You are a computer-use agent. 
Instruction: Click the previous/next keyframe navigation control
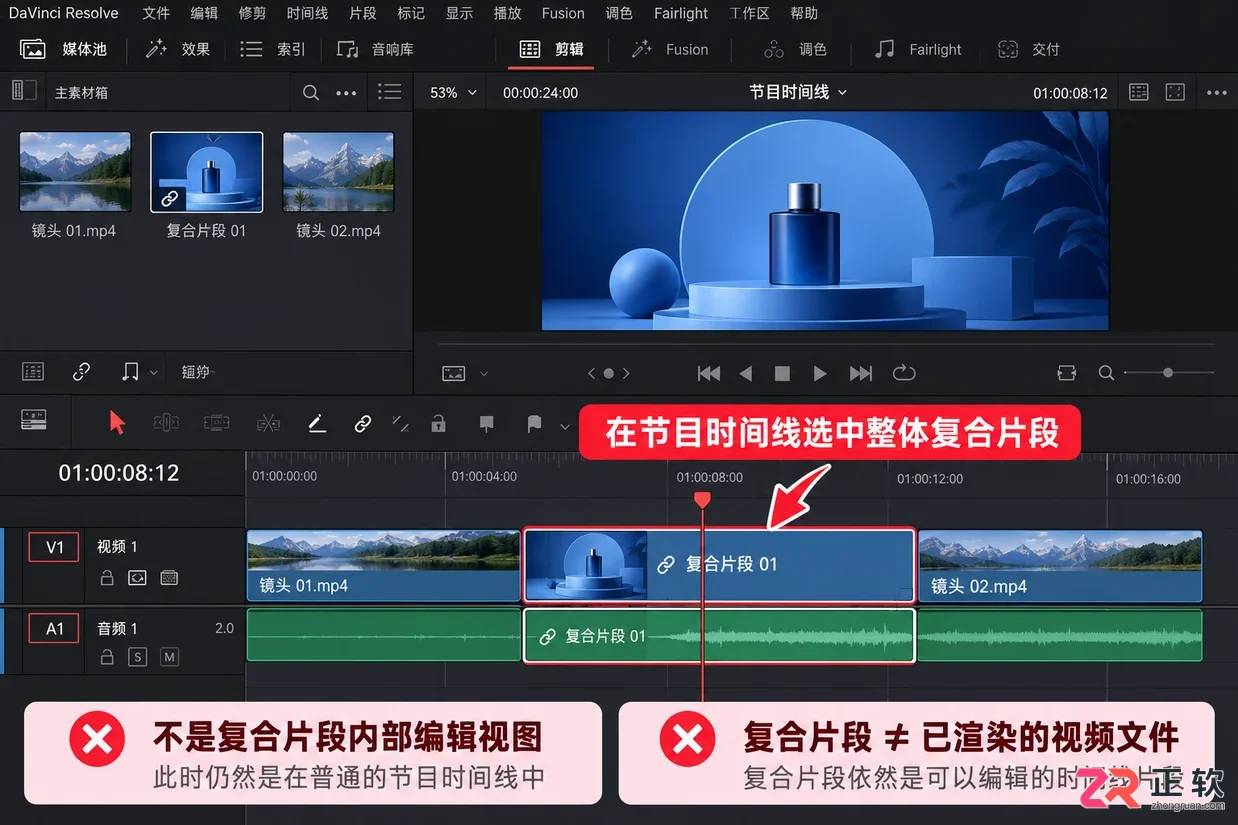[608, 373]
